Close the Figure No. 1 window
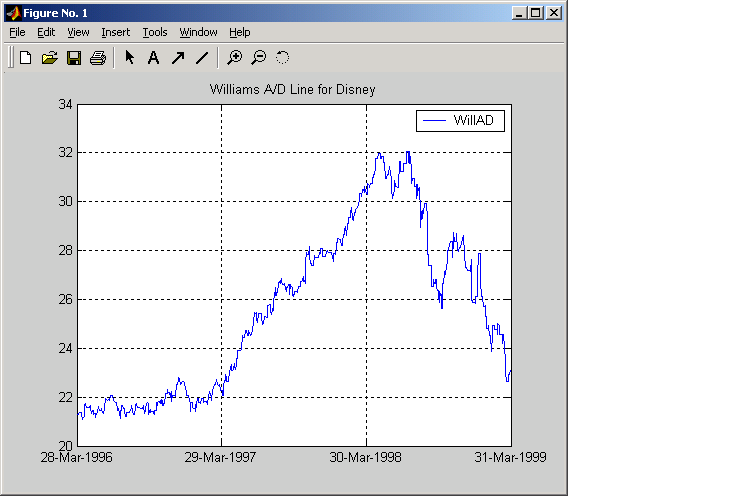This screenshot has height=503, width=740. [554, 13]
